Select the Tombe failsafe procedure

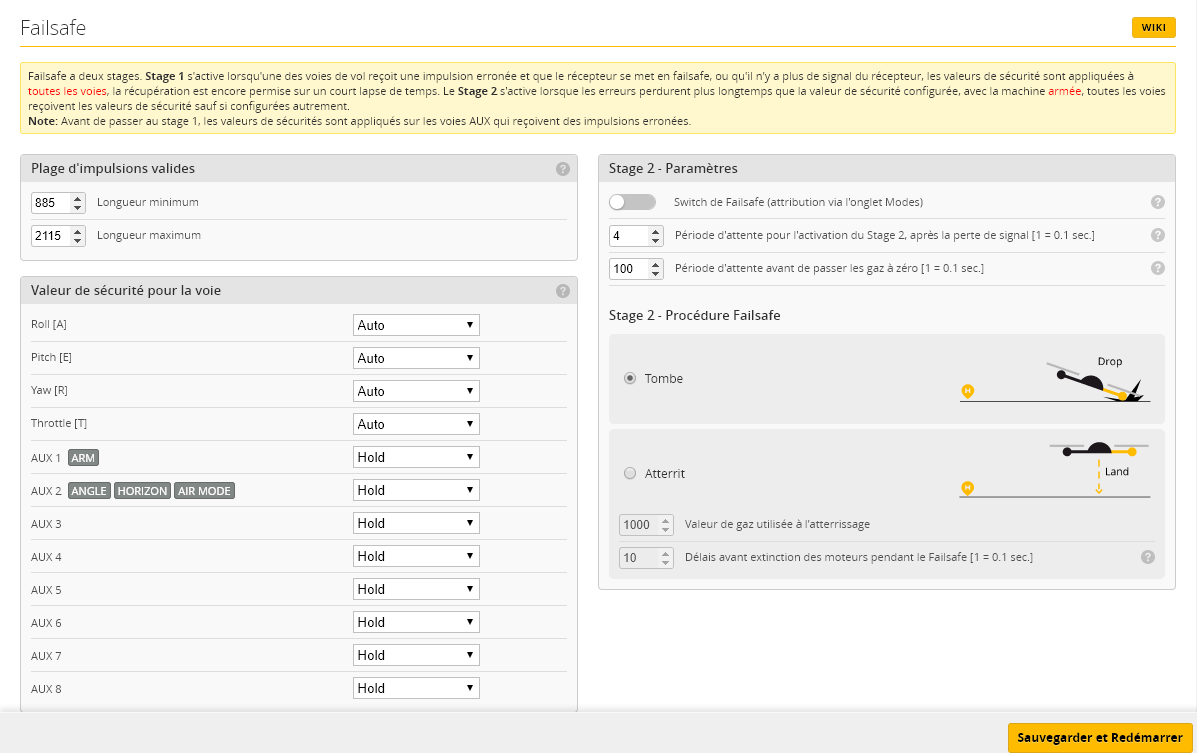[x=630, y=379]
